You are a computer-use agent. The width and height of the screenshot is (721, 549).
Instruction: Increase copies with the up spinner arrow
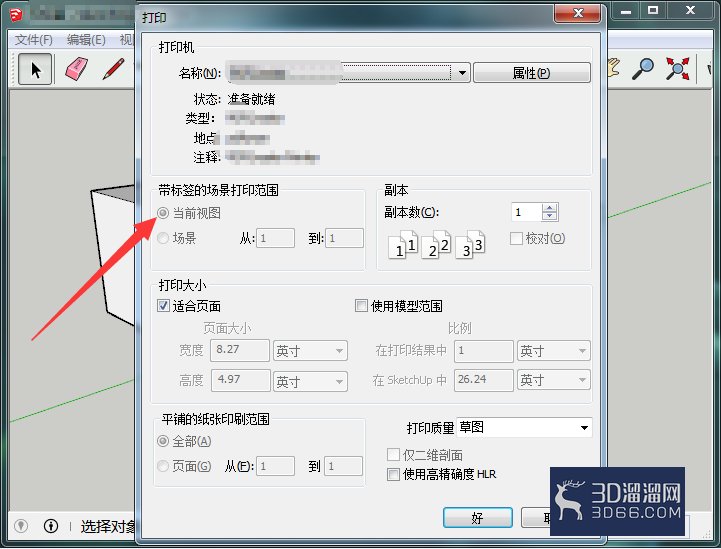point(550,207)
